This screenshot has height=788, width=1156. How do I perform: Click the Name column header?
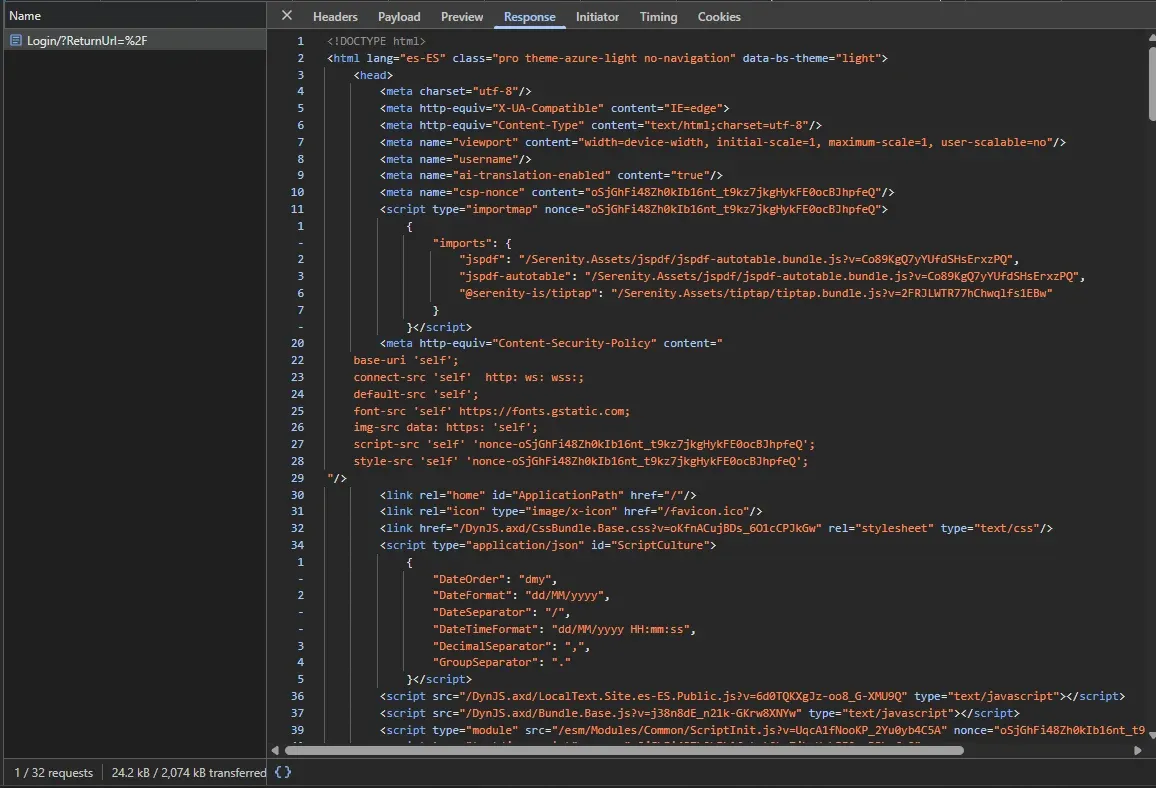tap(26, 16)
